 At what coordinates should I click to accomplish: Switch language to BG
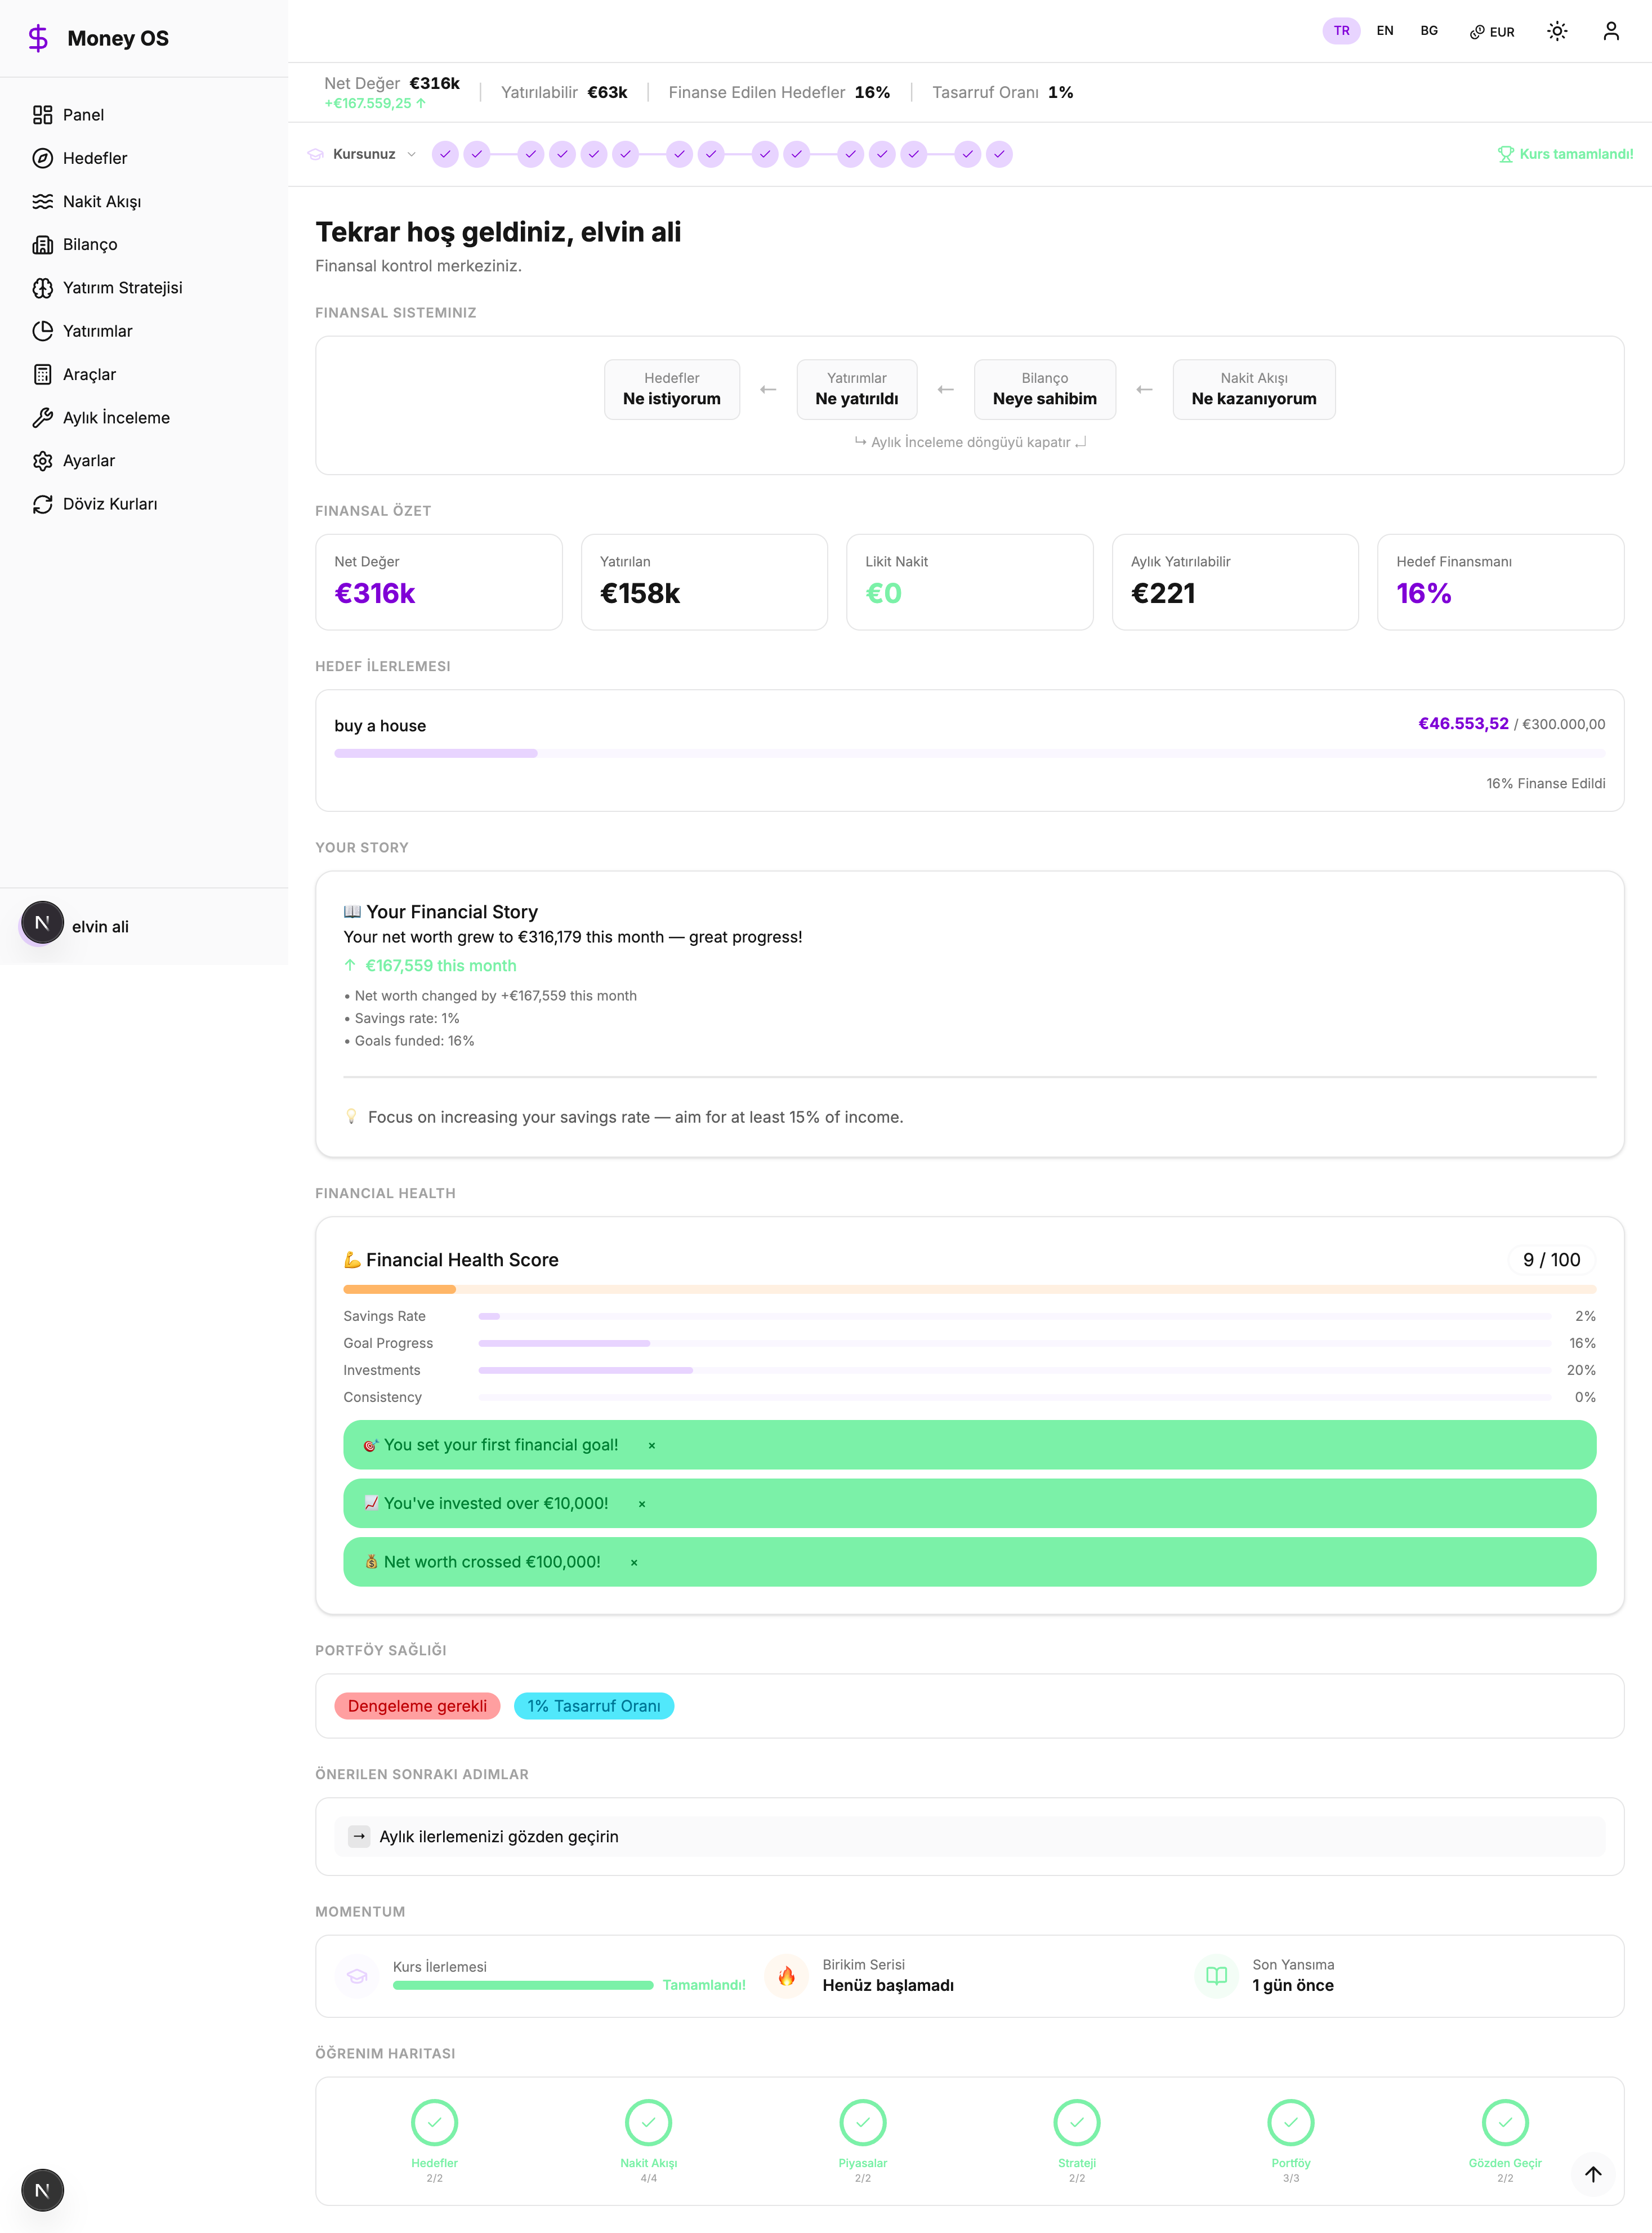(x=1429, y=31)
